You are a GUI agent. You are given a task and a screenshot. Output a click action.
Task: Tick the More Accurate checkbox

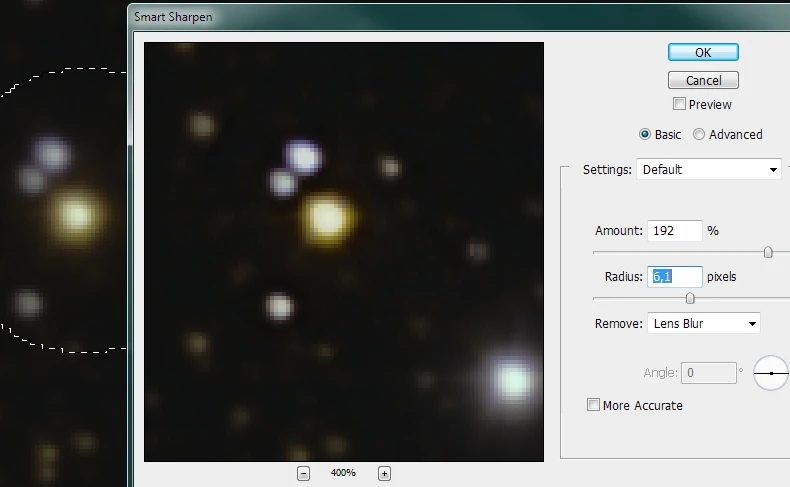594,405
